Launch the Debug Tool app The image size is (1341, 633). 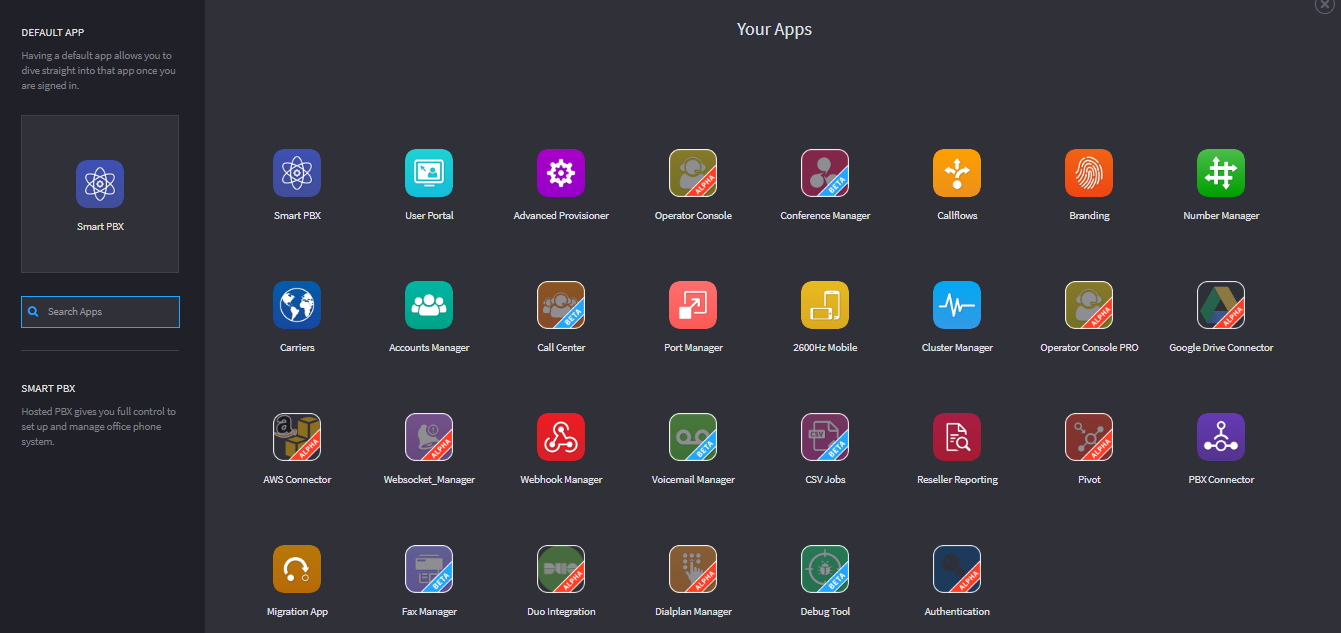point(825,569)
